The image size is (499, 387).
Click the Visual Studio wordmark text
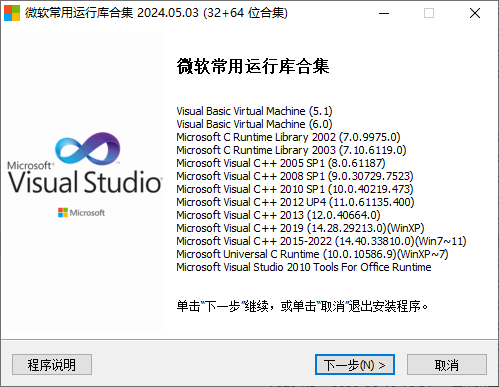tap(85, 182)
